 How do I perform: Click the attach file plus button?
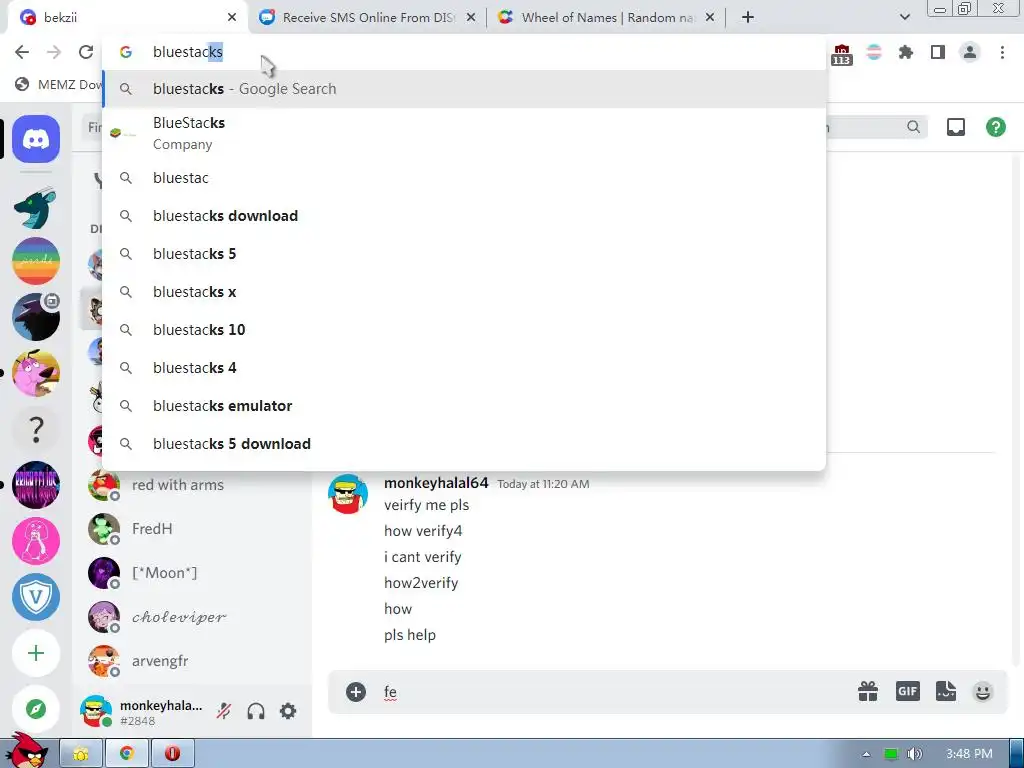pyautogui.click(x=356, y=692)
